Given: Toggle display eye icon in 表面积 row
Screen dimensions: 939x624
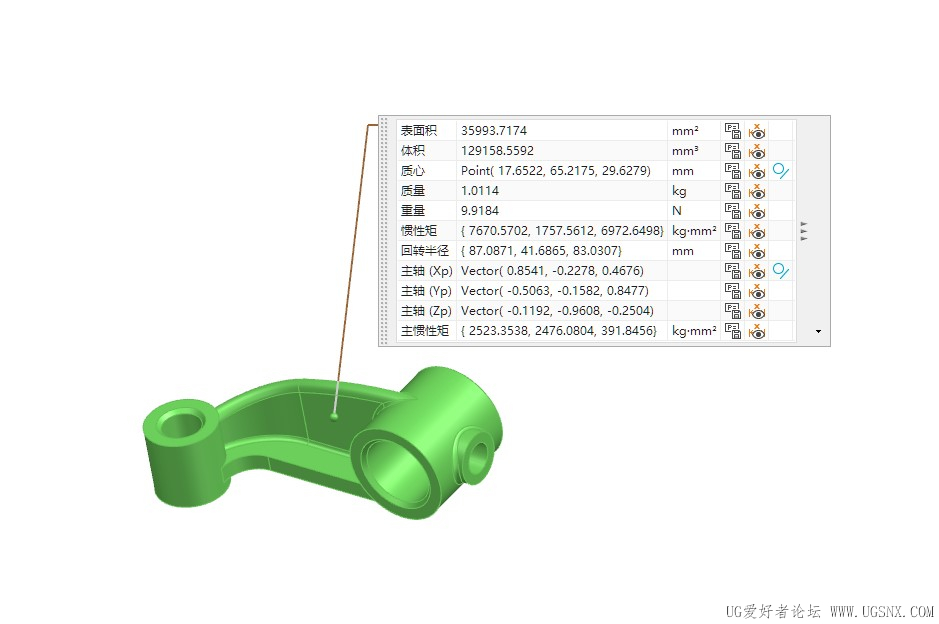Looking at the screenshot, I should pyautogui.click(x=757, y=131).
